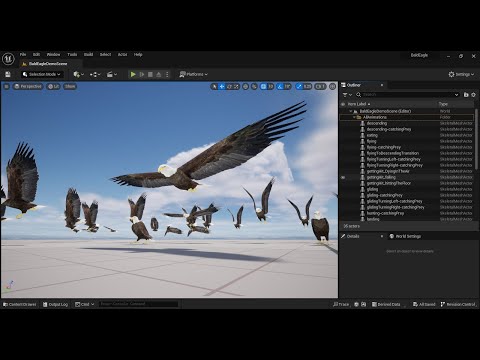This screenshot has height=360, width=480.
Task: Click the skip frame advance button
Action: (142, 74)
